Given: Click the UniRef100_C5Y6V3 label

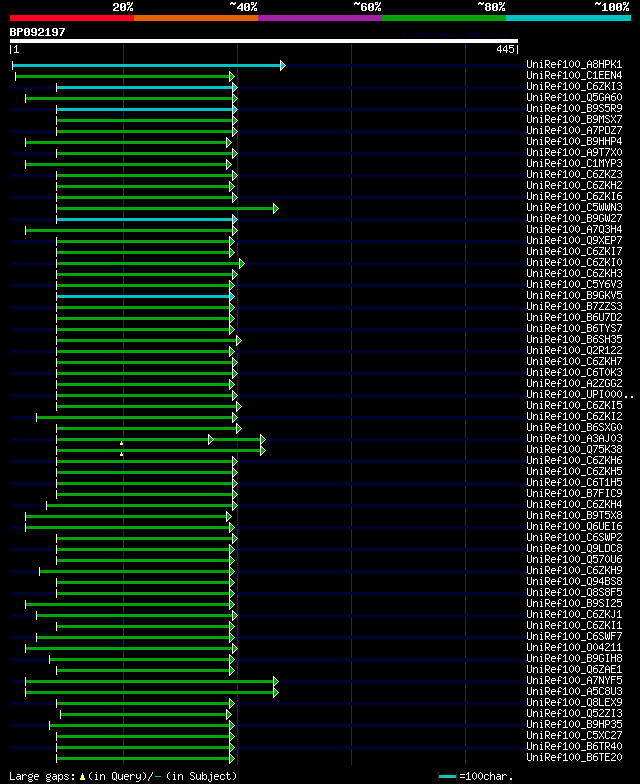Looking at the screenshot, I should click(x=574, y=284).
